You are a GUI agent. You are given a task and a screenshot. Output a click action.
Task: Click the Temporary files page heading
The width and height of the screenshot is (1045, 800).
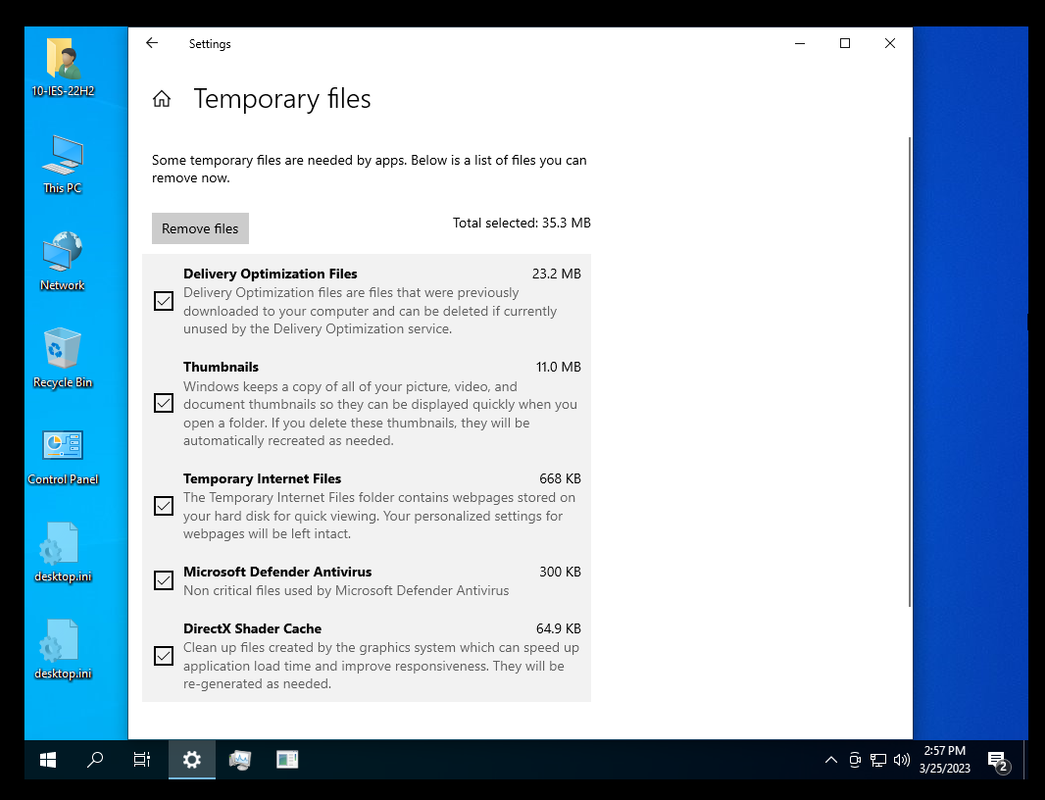tap(282, 99)
